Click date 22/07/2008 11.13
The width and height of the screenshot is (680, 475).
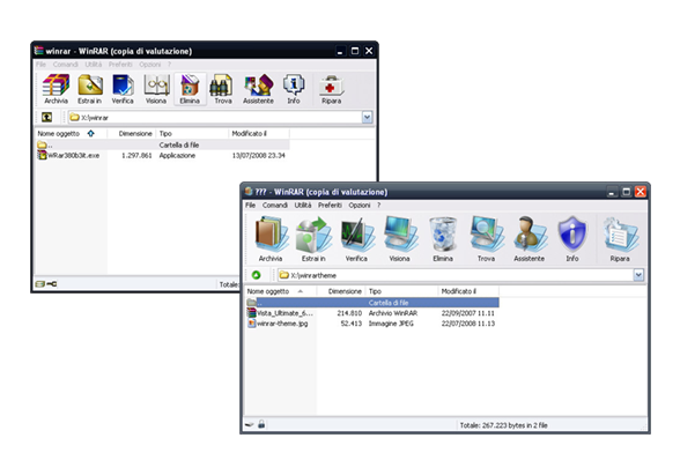(x=468, y=324)
